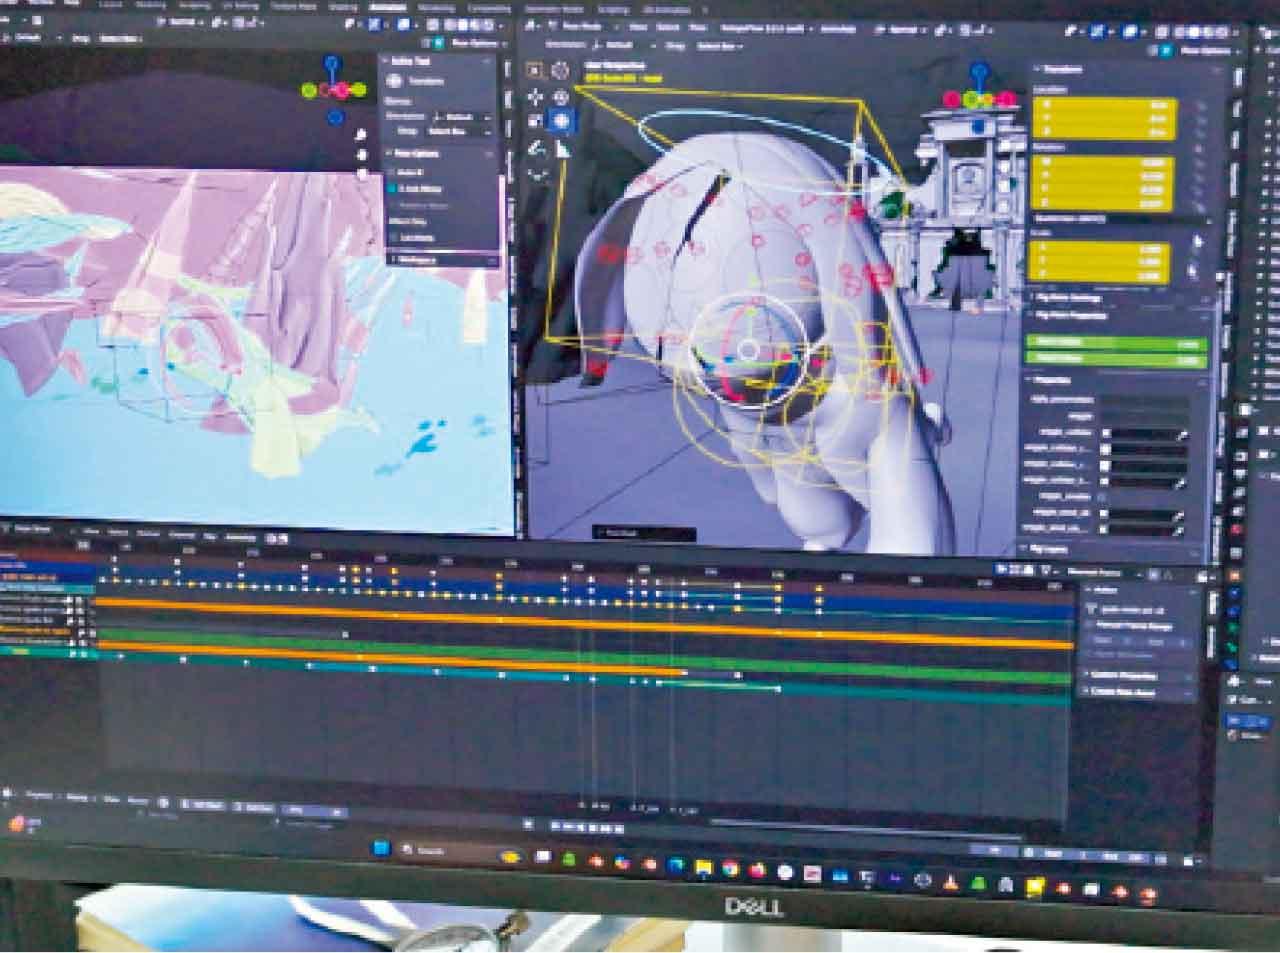The width and height of the screenshot is (1280, 953).
Task: Open Windows Start button on taskbar
Action: [x=381, y=849]
